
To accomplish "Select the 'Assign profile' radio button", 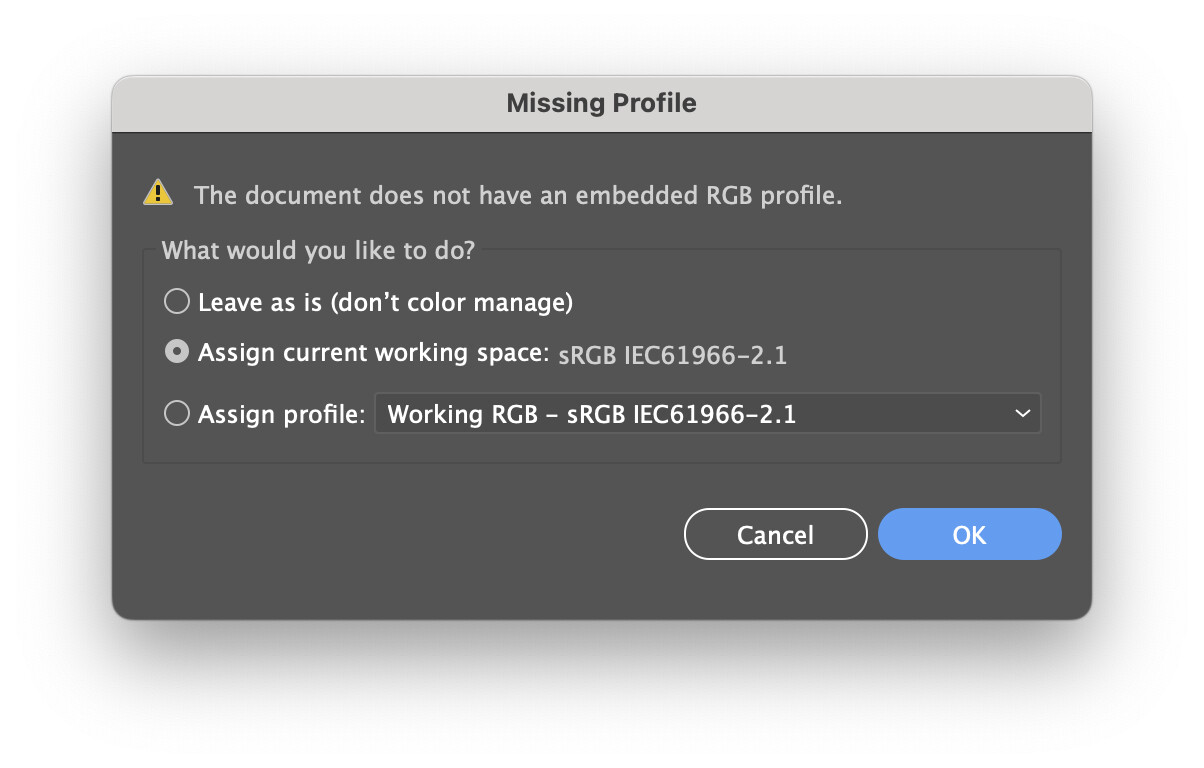I will click(x=177, y=414).
